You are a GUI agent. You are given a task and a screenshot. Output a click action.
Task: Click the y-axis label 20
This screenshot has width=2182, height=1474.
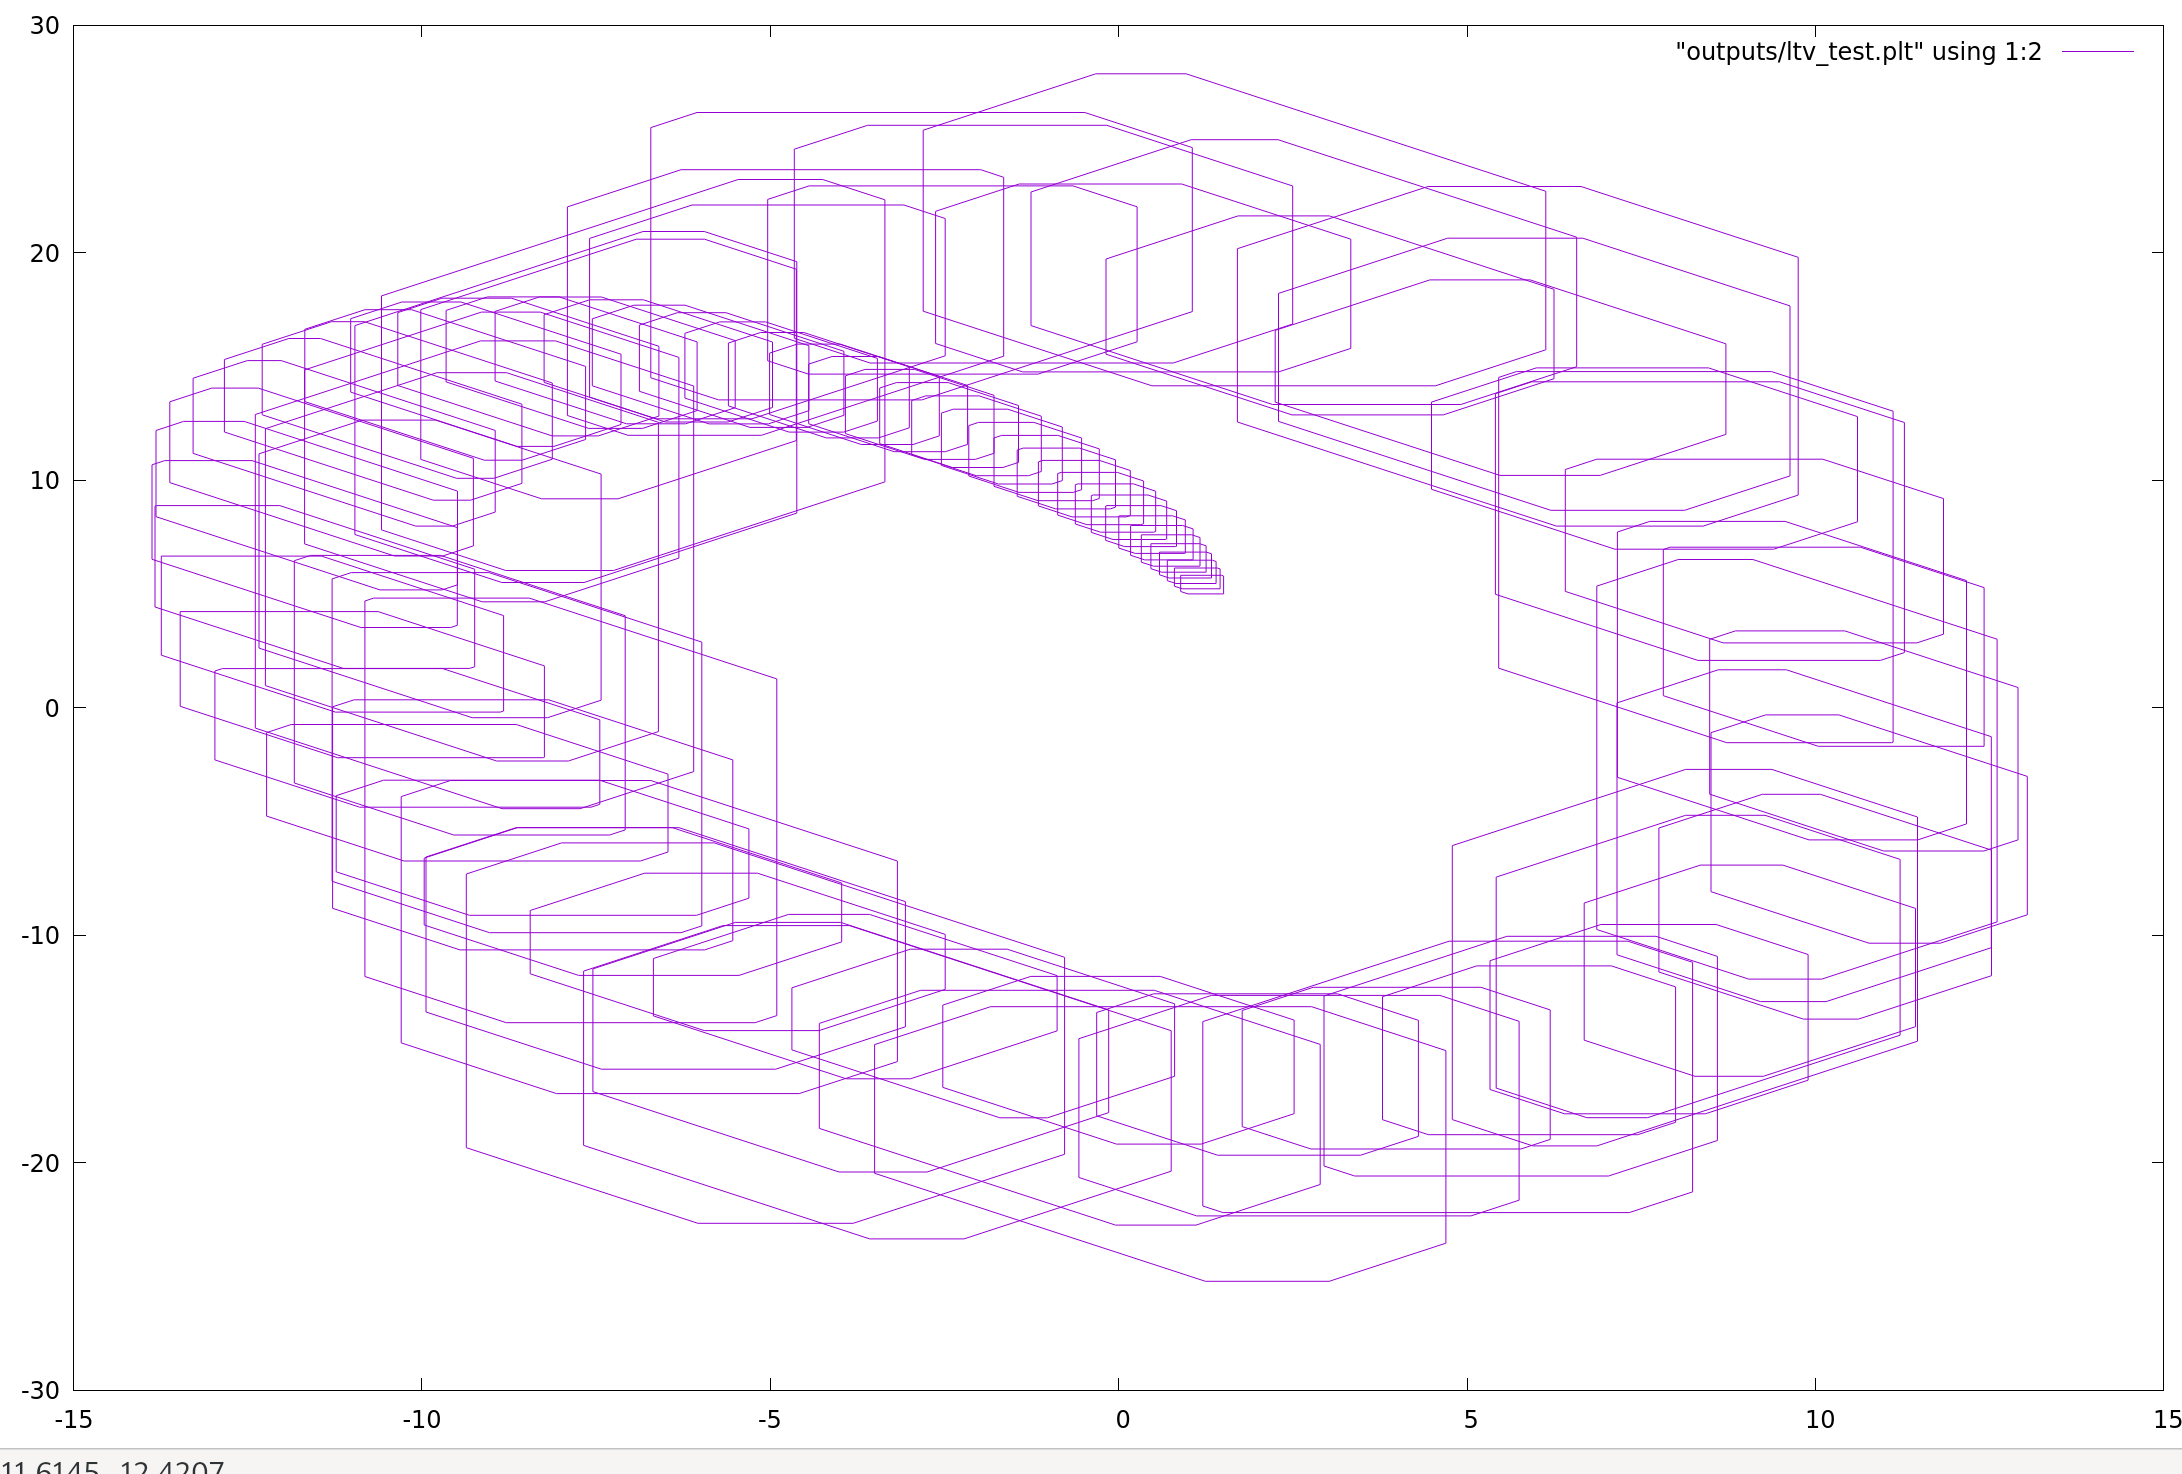pos(44,253)
